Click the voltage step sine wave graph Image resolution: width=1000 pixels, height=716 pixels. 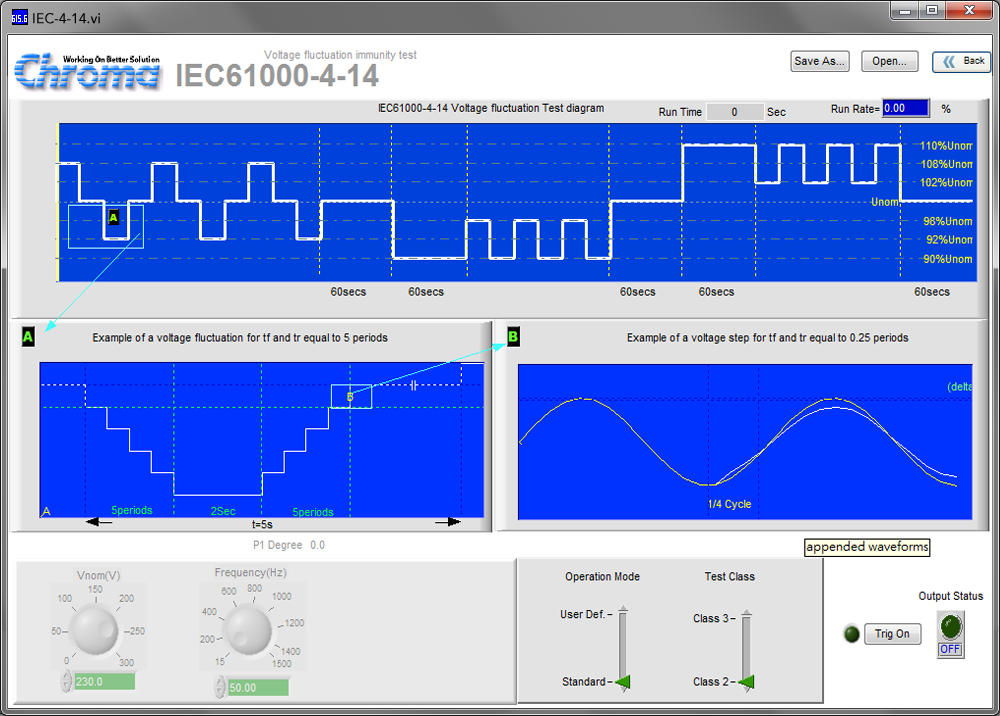click(x=745, y=442)
